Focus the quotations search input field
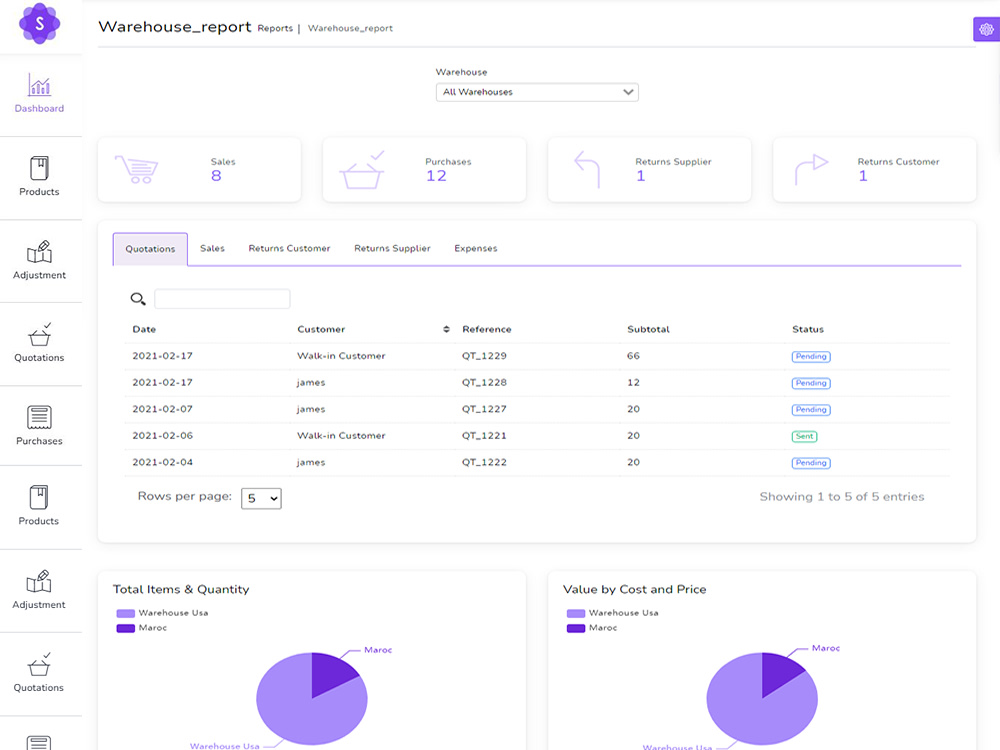This screenshot has height=750, width=1000. point(223,298)
